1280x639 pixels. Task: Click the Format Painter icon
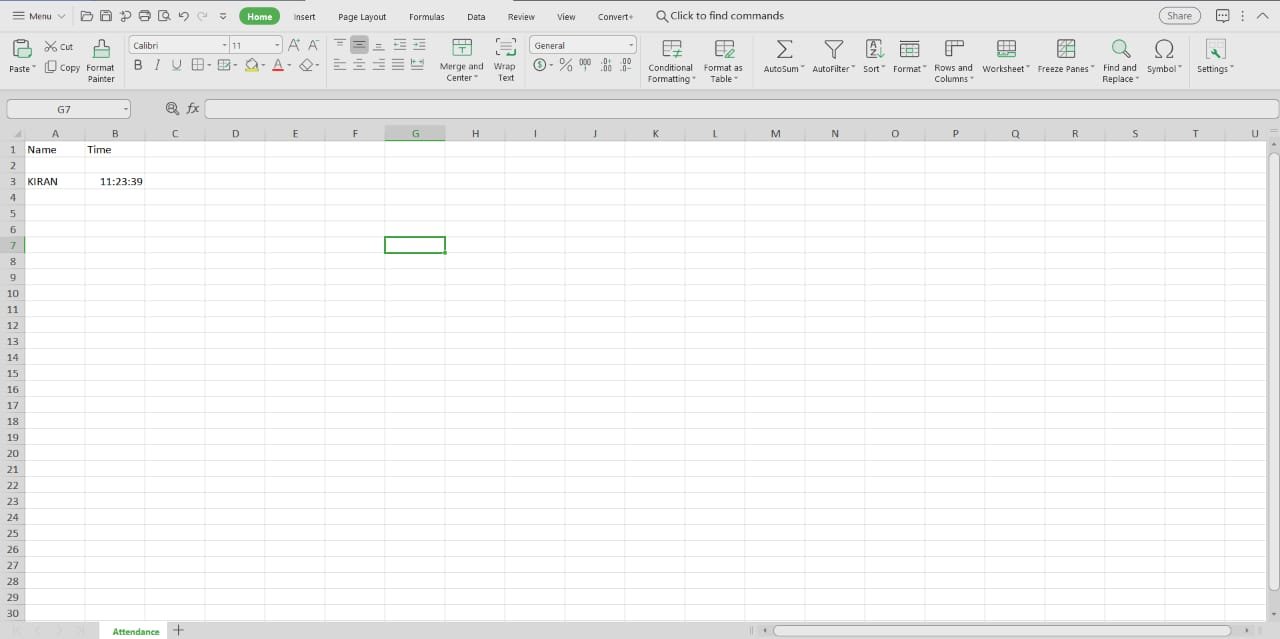tap(101, 50)
